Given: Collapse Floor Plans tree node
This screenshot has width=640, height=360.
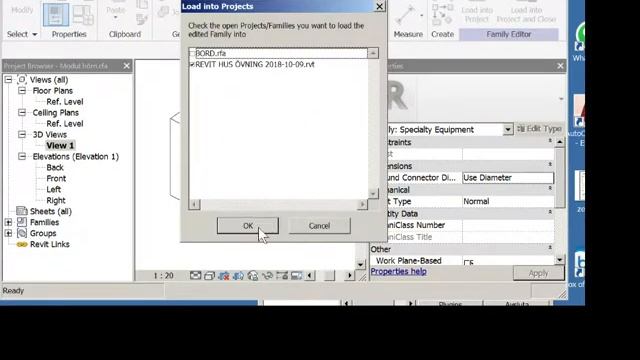Looking at the screenshot, I should [22, 91].
